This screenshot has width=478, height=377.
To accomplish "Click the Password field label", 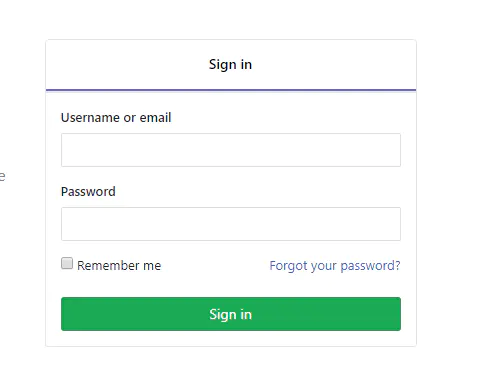I will [x=88, y=192].
